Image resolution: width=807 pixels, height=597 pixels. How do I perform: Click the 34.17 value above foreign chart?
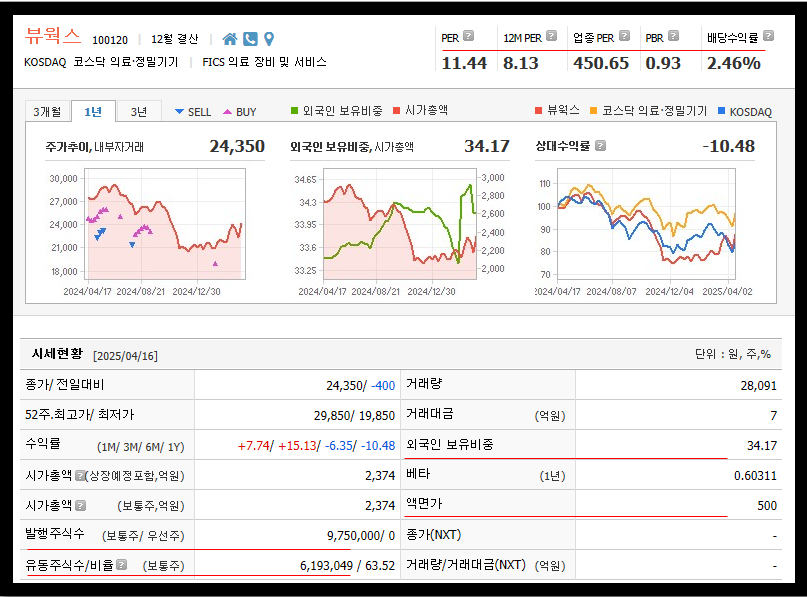click(486, 146)
